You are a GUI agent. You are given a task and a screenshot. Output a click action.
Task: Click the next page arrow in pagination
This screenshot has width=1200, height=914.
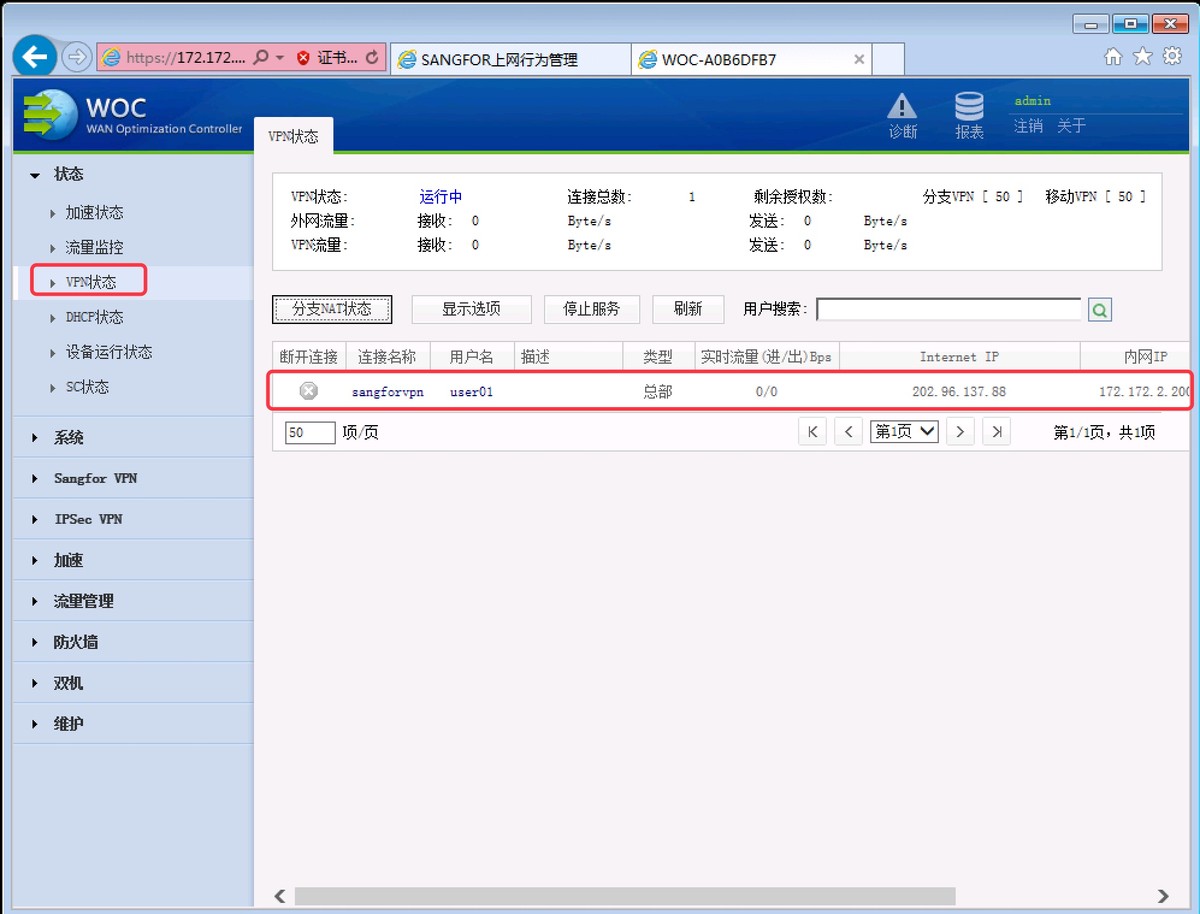tap(959, 431)
